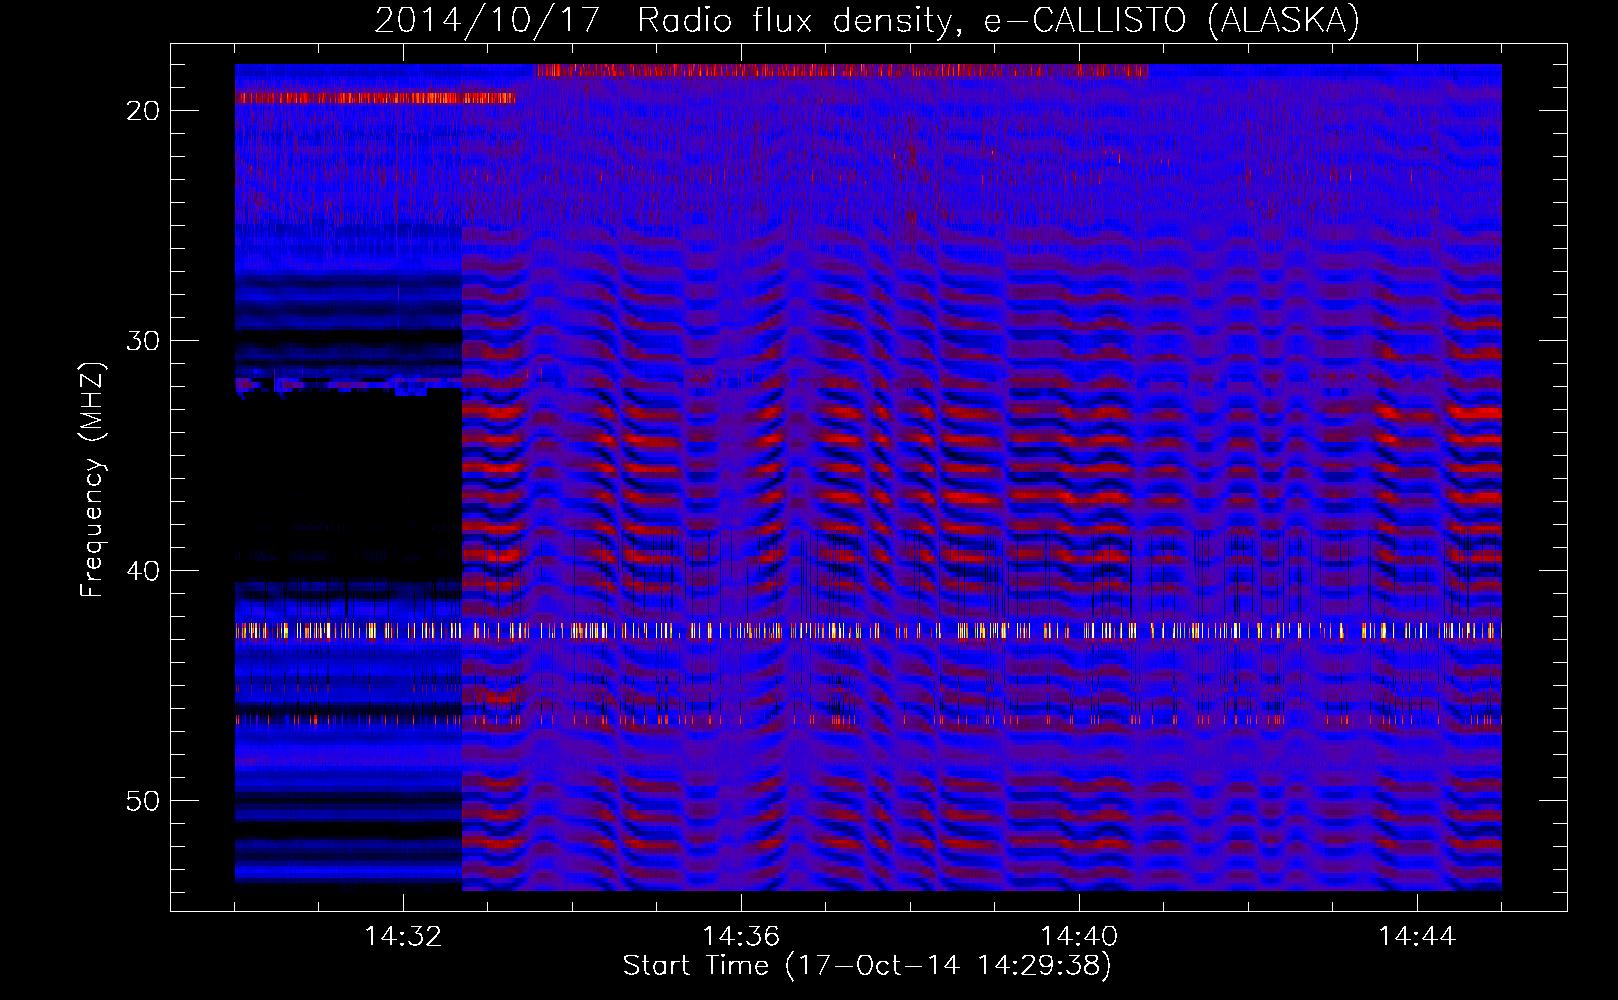Click the 'Frequency (MHZ)' y-axis label

click(x=92, y=480)
